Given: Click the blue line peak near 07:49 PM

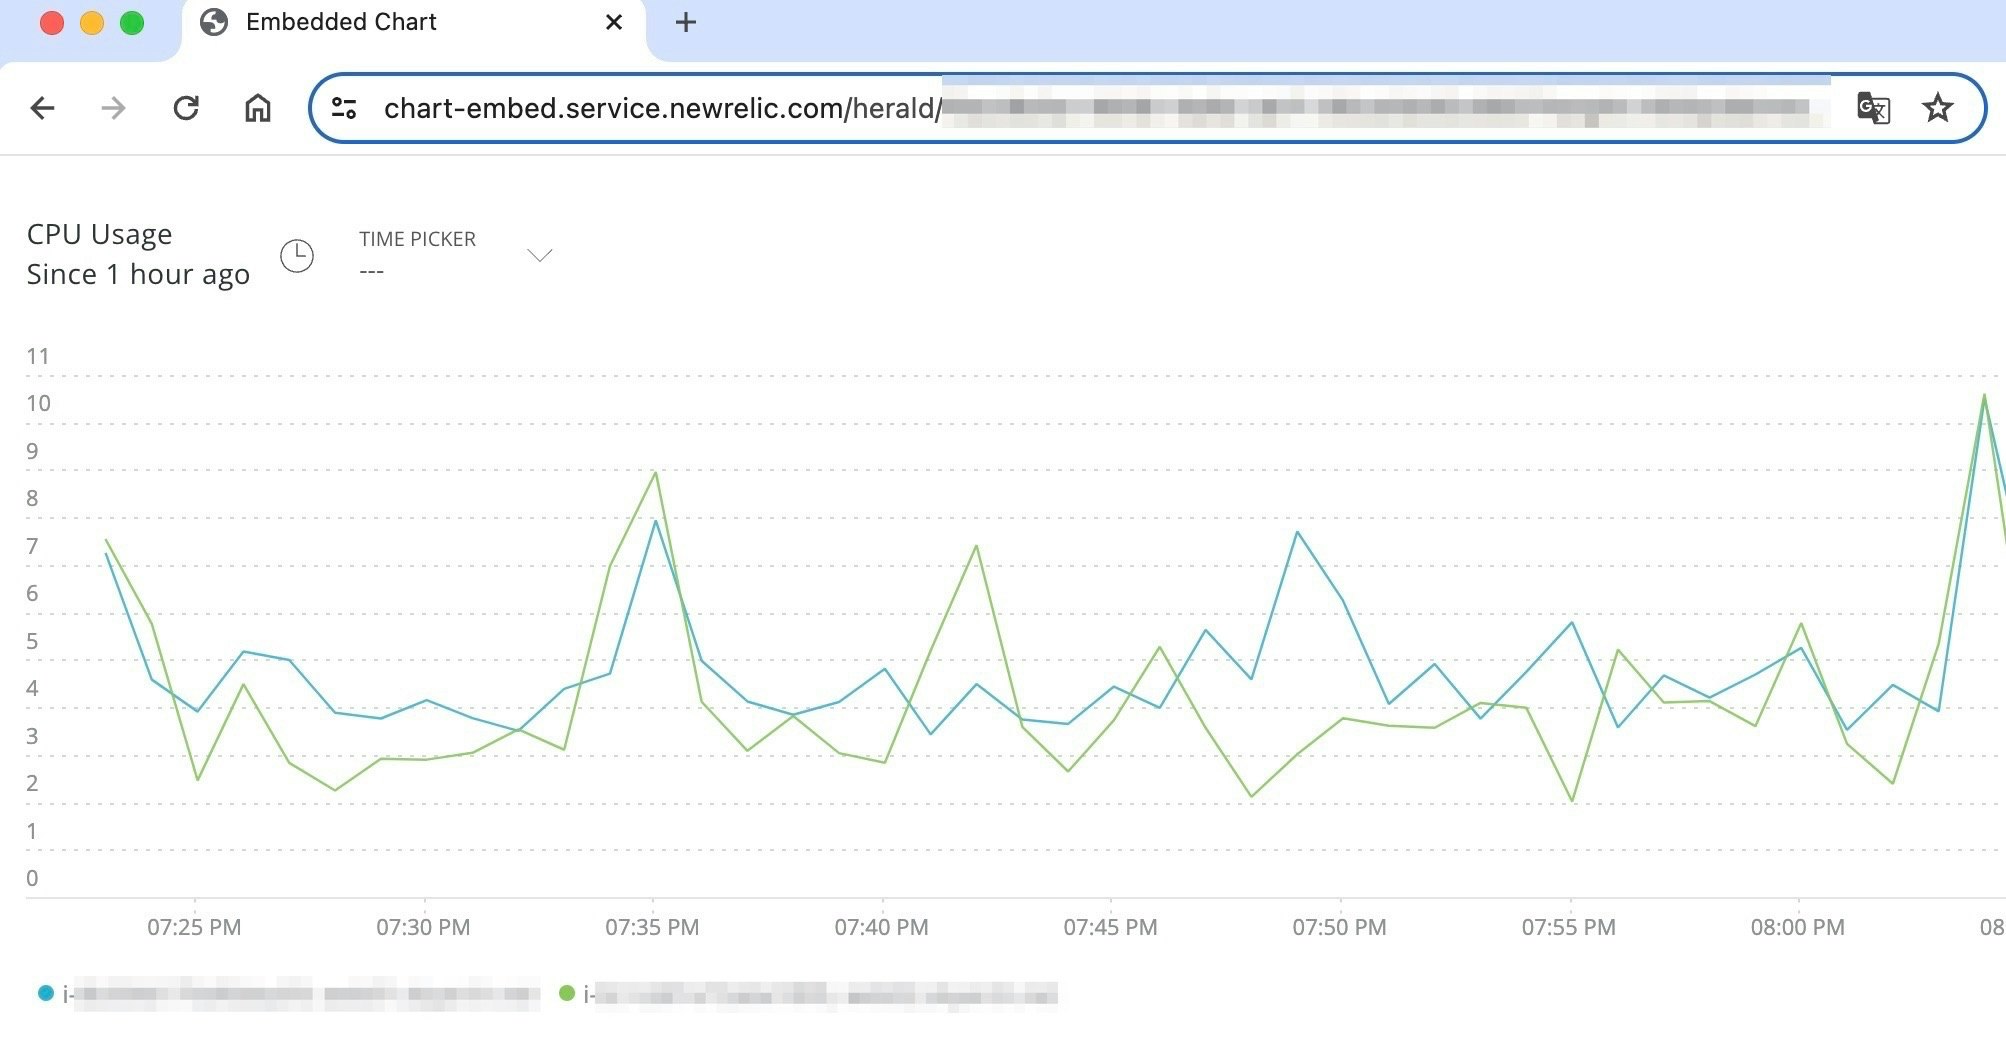Looking at the screenshot, I should pos(1297,532).
